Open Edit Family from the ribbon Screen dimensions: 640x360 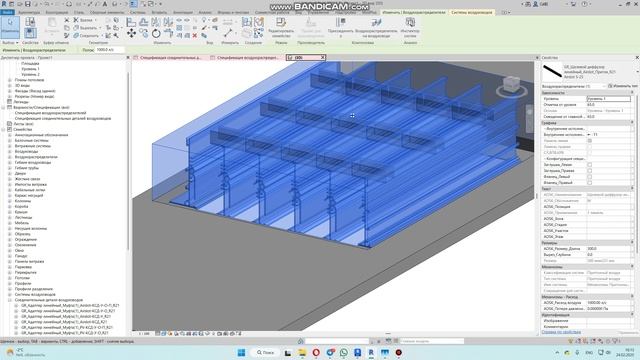click(x=281, y=27)
